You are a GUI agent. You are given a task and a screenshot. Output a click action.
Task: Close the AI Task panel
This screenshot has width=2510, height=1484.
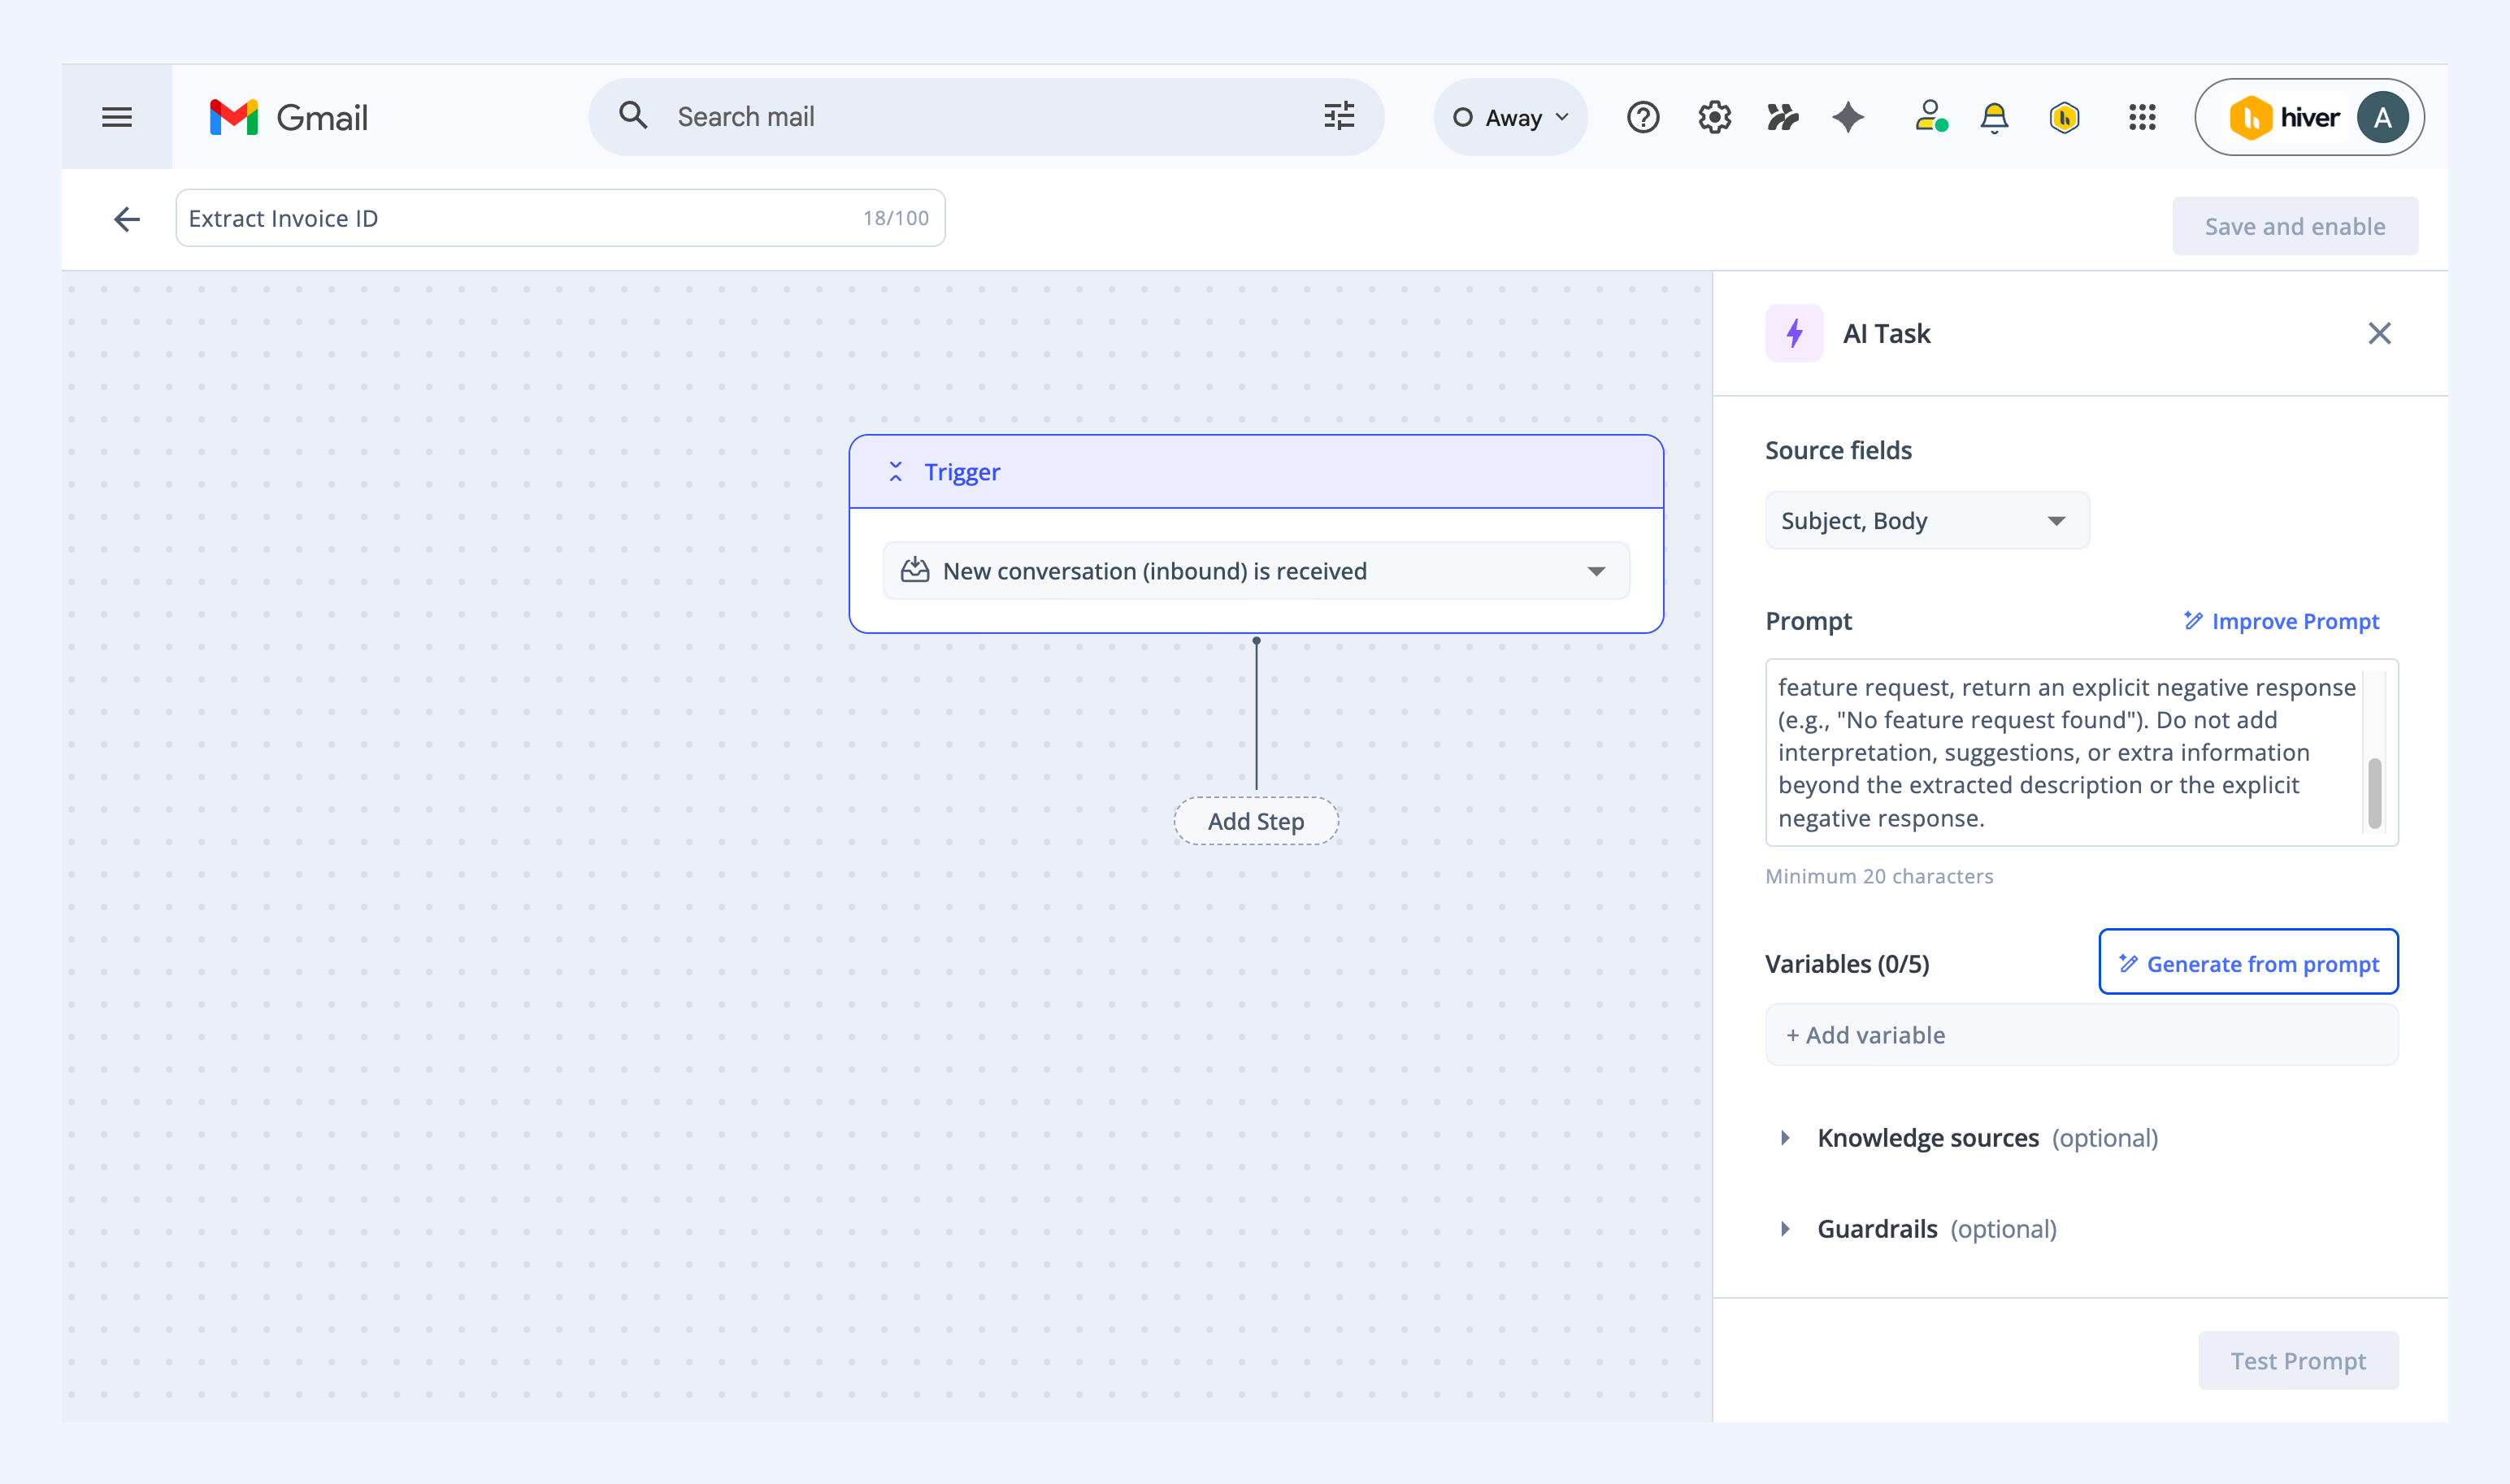[2379, 333]
